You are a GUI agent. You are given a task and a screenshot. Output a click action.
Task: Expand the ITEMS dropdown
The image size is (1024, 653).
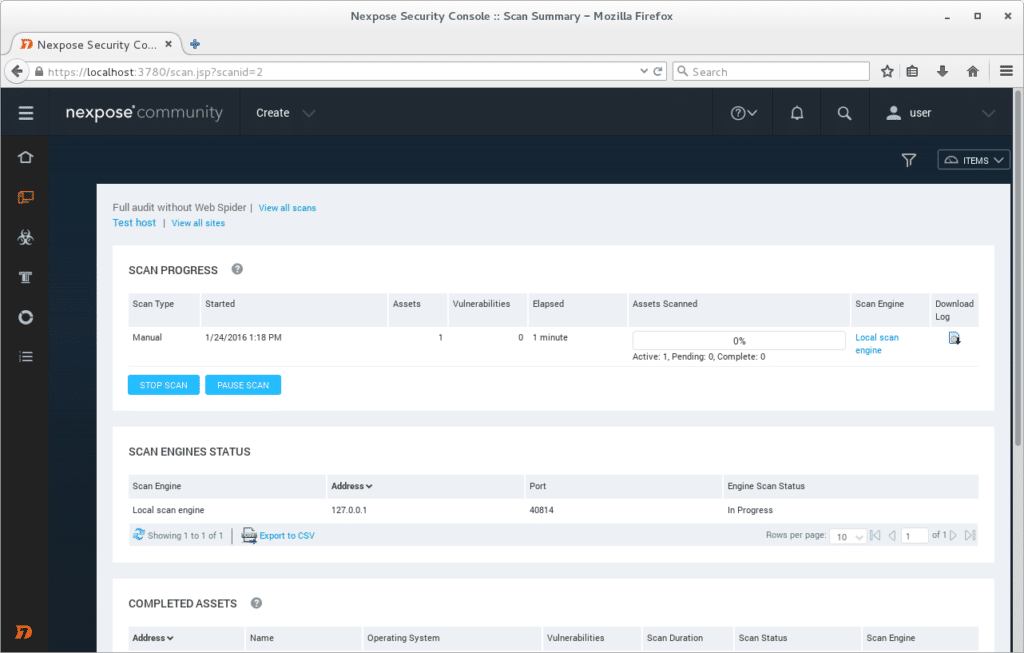point(972,160)
